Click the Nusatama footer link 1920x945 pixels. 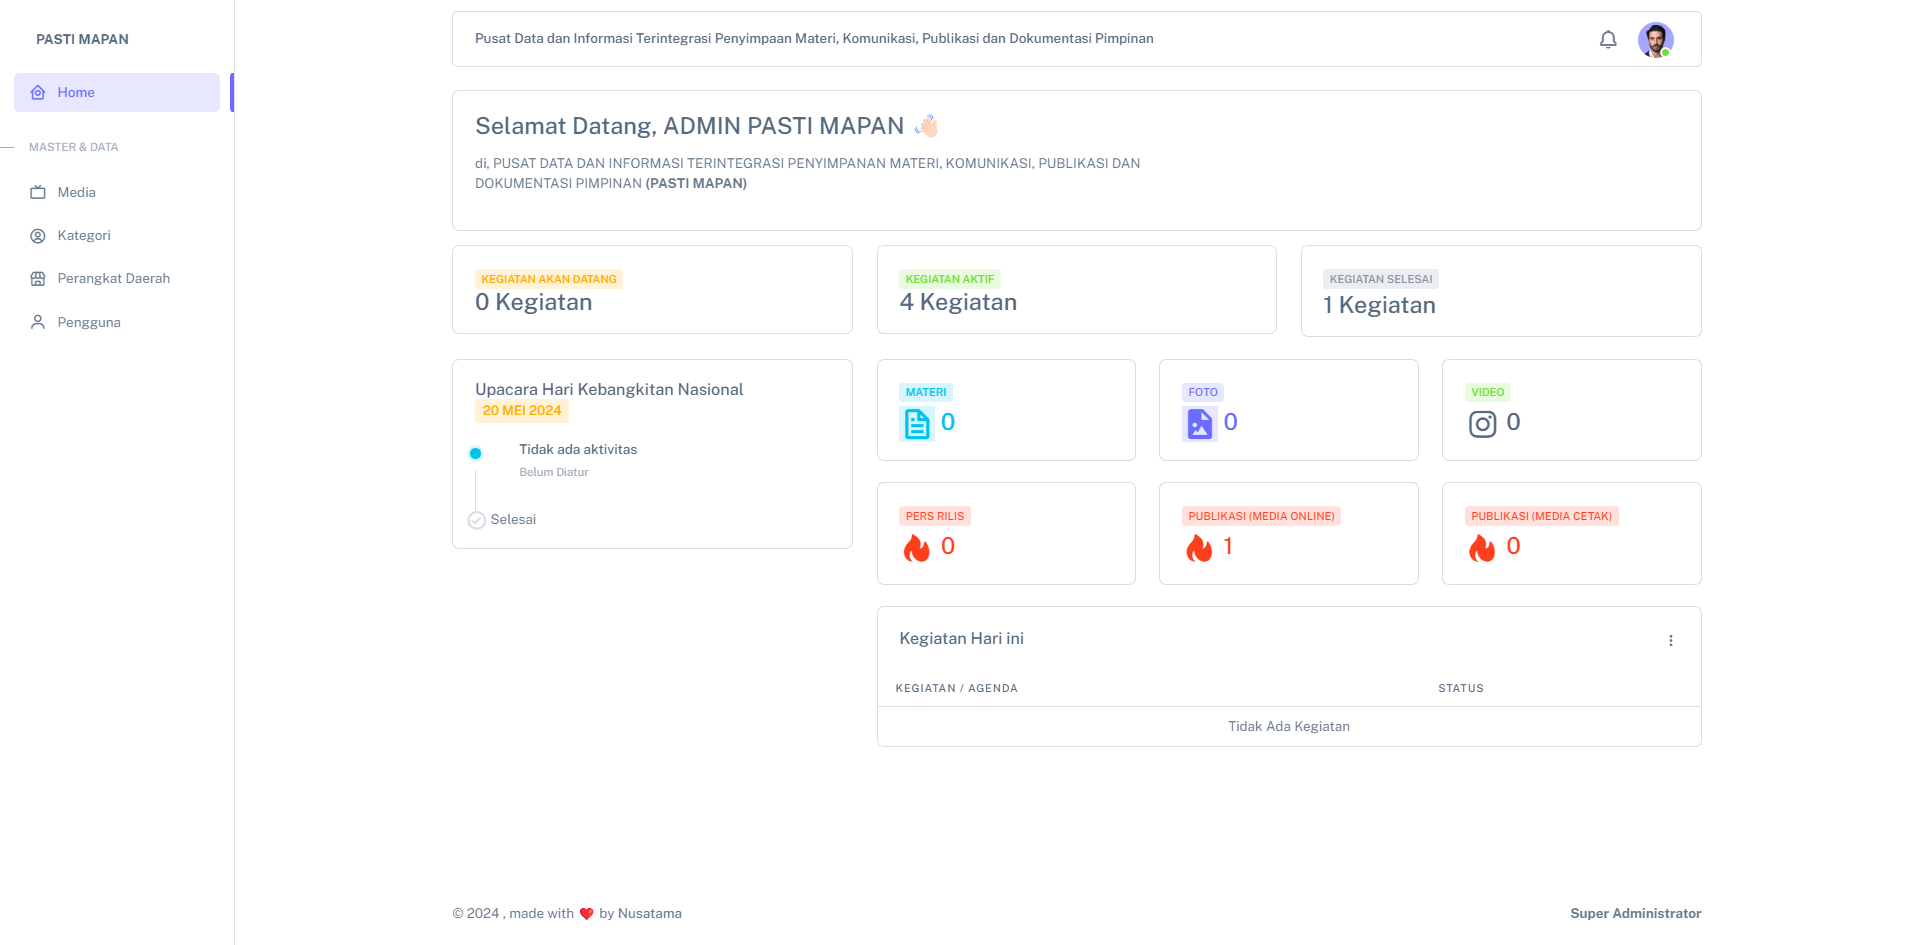click(x=650, y=914)
